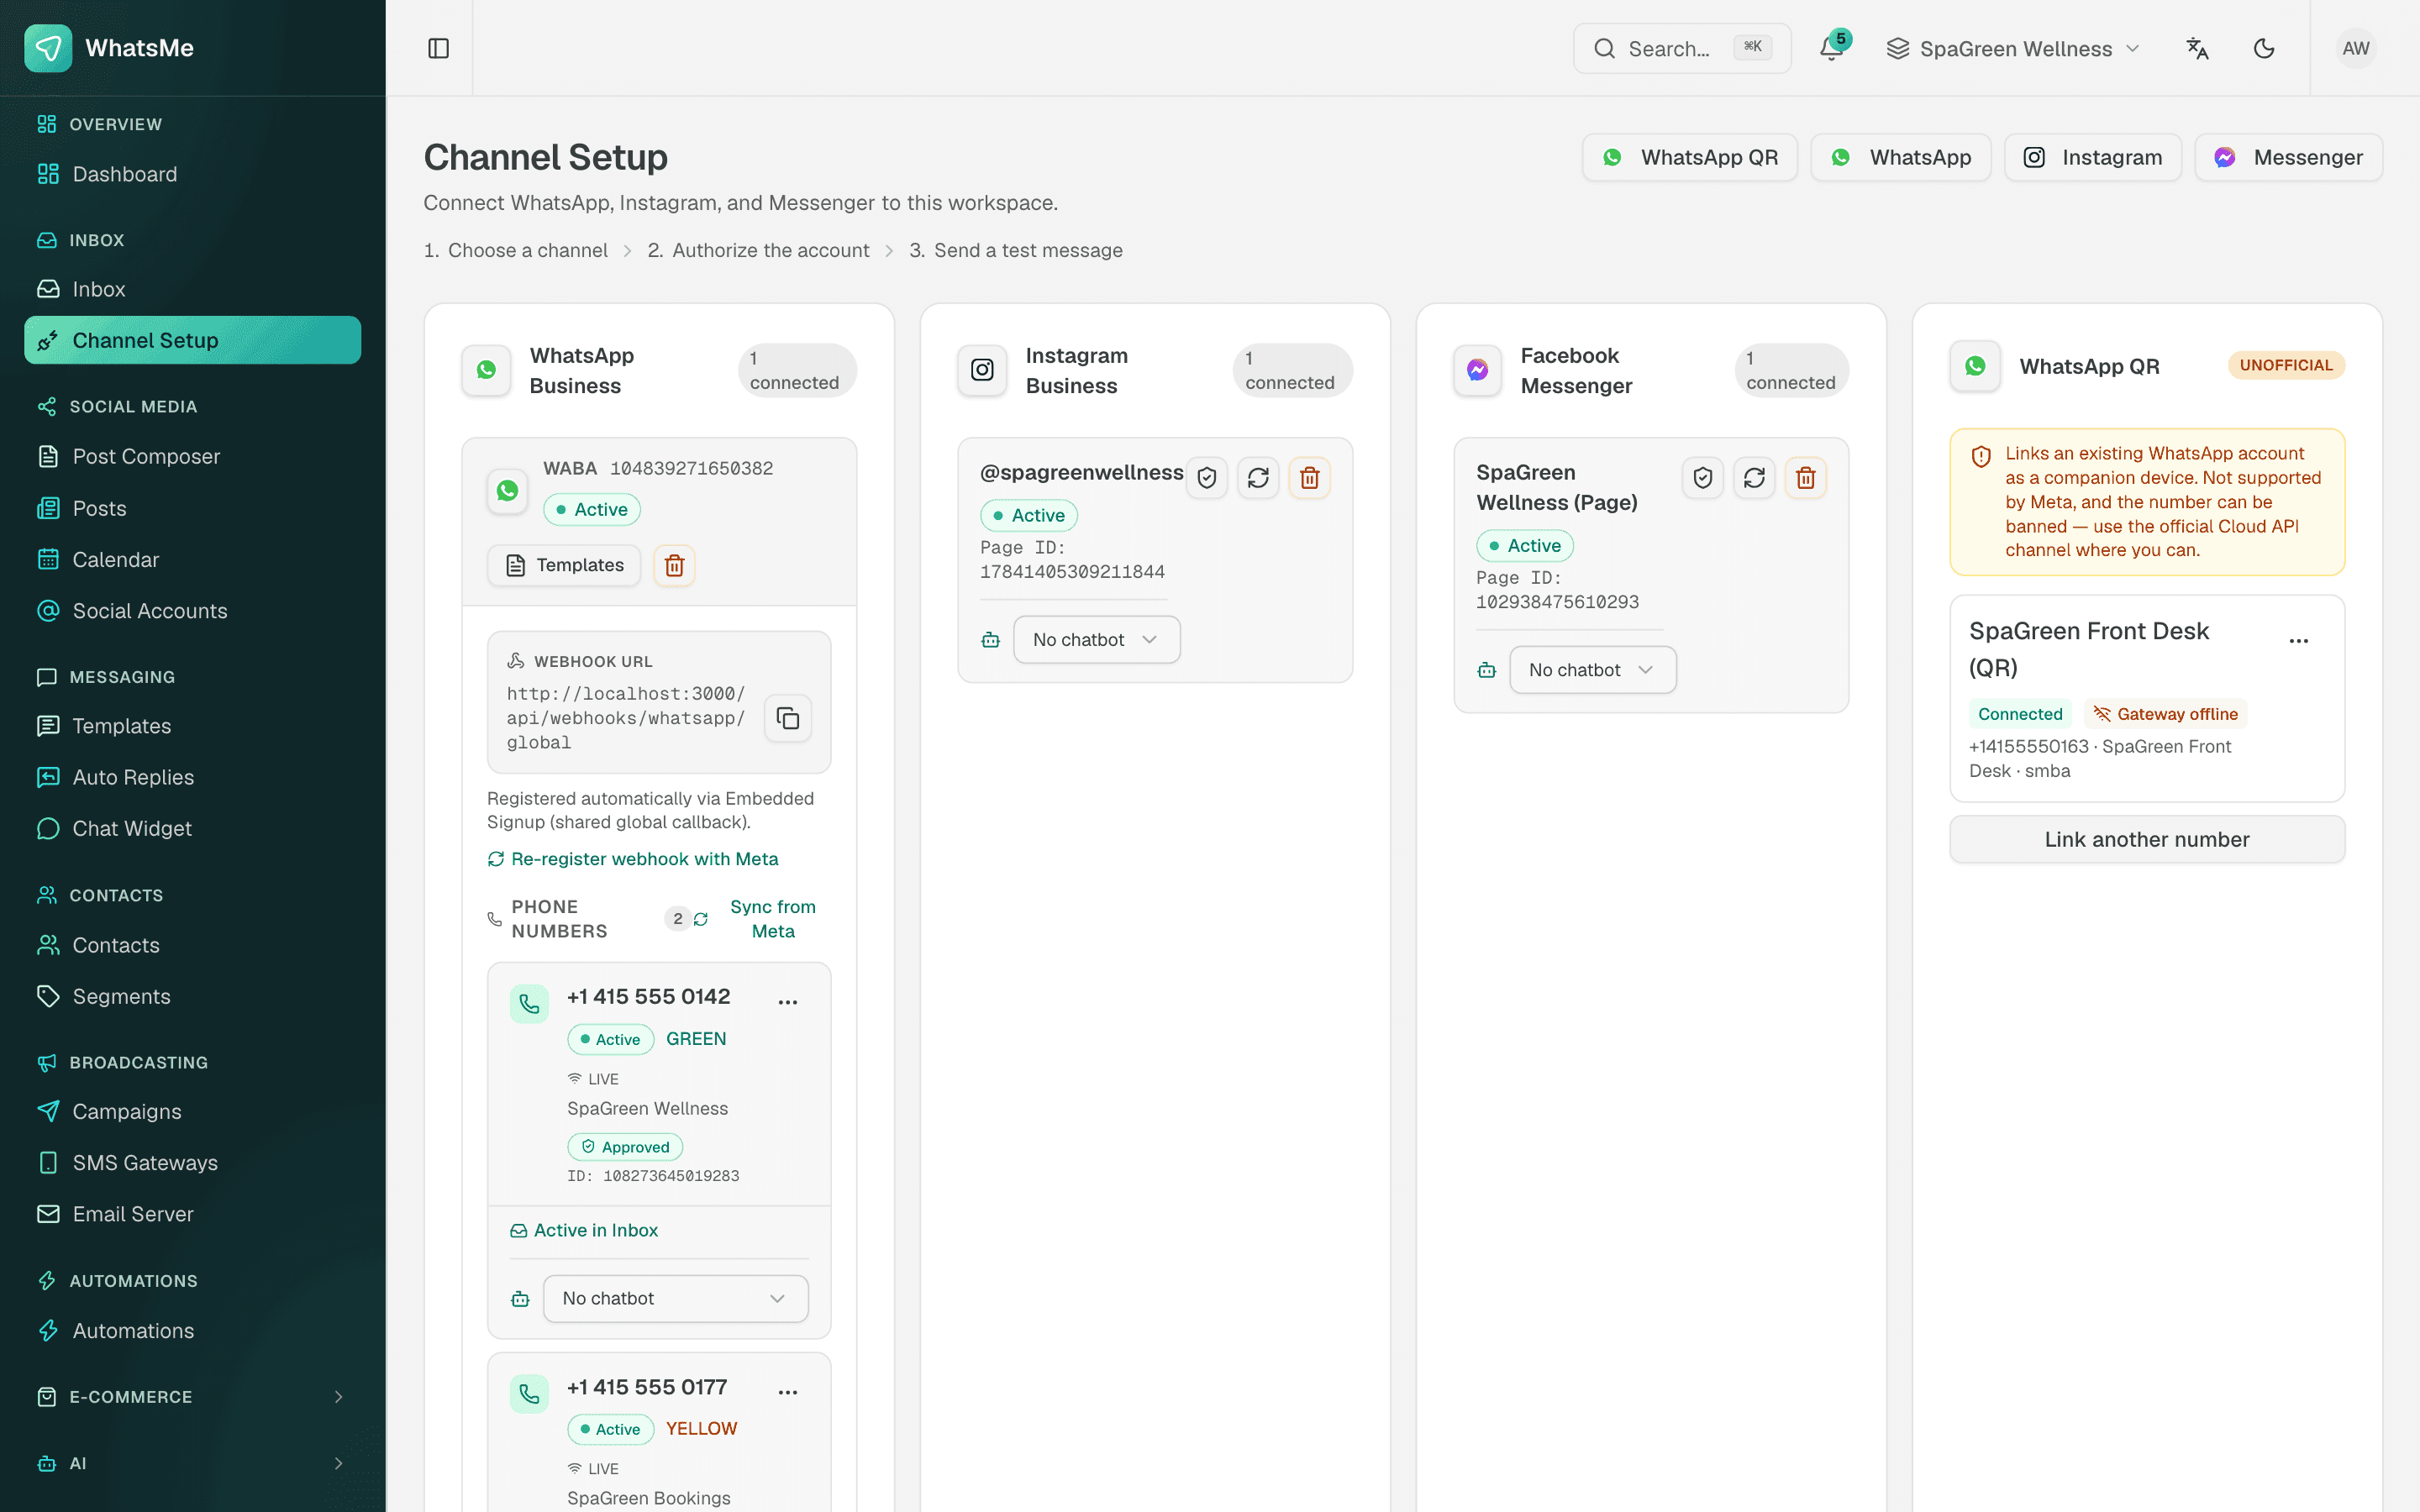Viewport: 2420px width, 1512px height.
Task: Open SMS Gateways in the sidebar
Action: coord(192,1162)
